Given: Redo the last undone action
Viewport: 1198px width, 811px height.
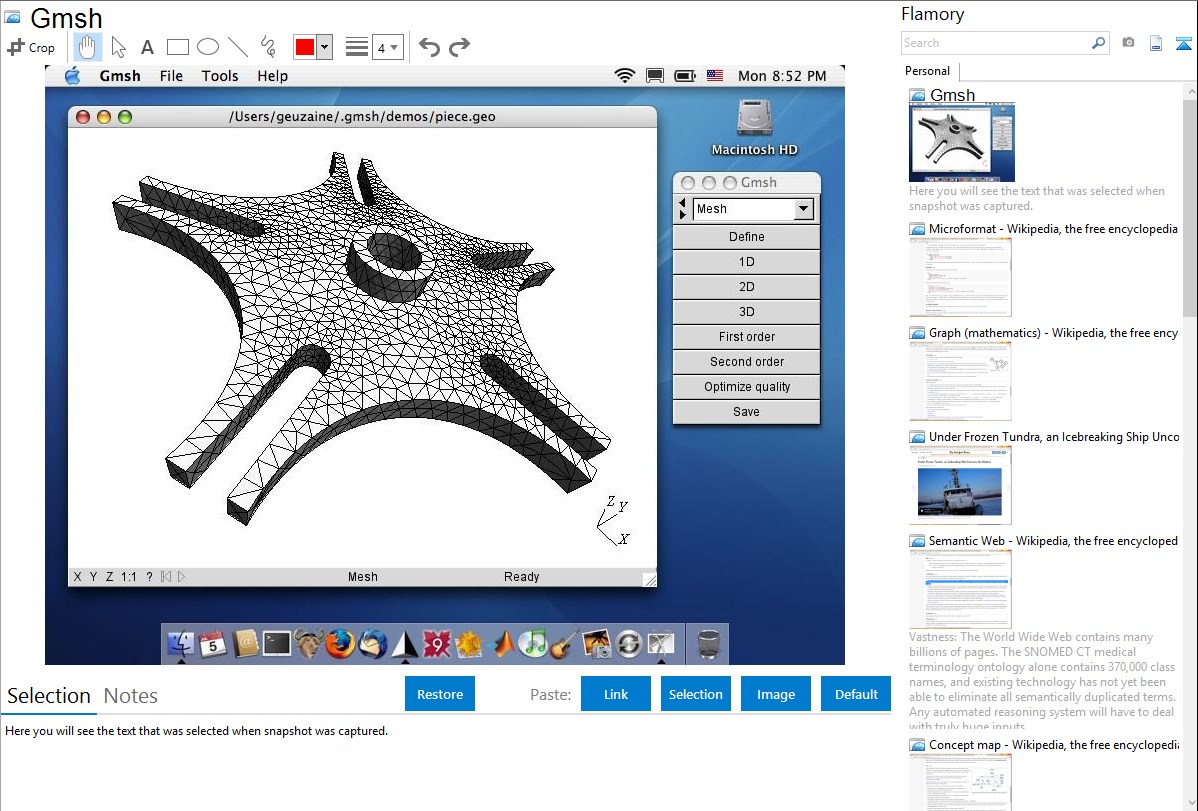Looking at the screenshot, I should (x=459, y=47).
